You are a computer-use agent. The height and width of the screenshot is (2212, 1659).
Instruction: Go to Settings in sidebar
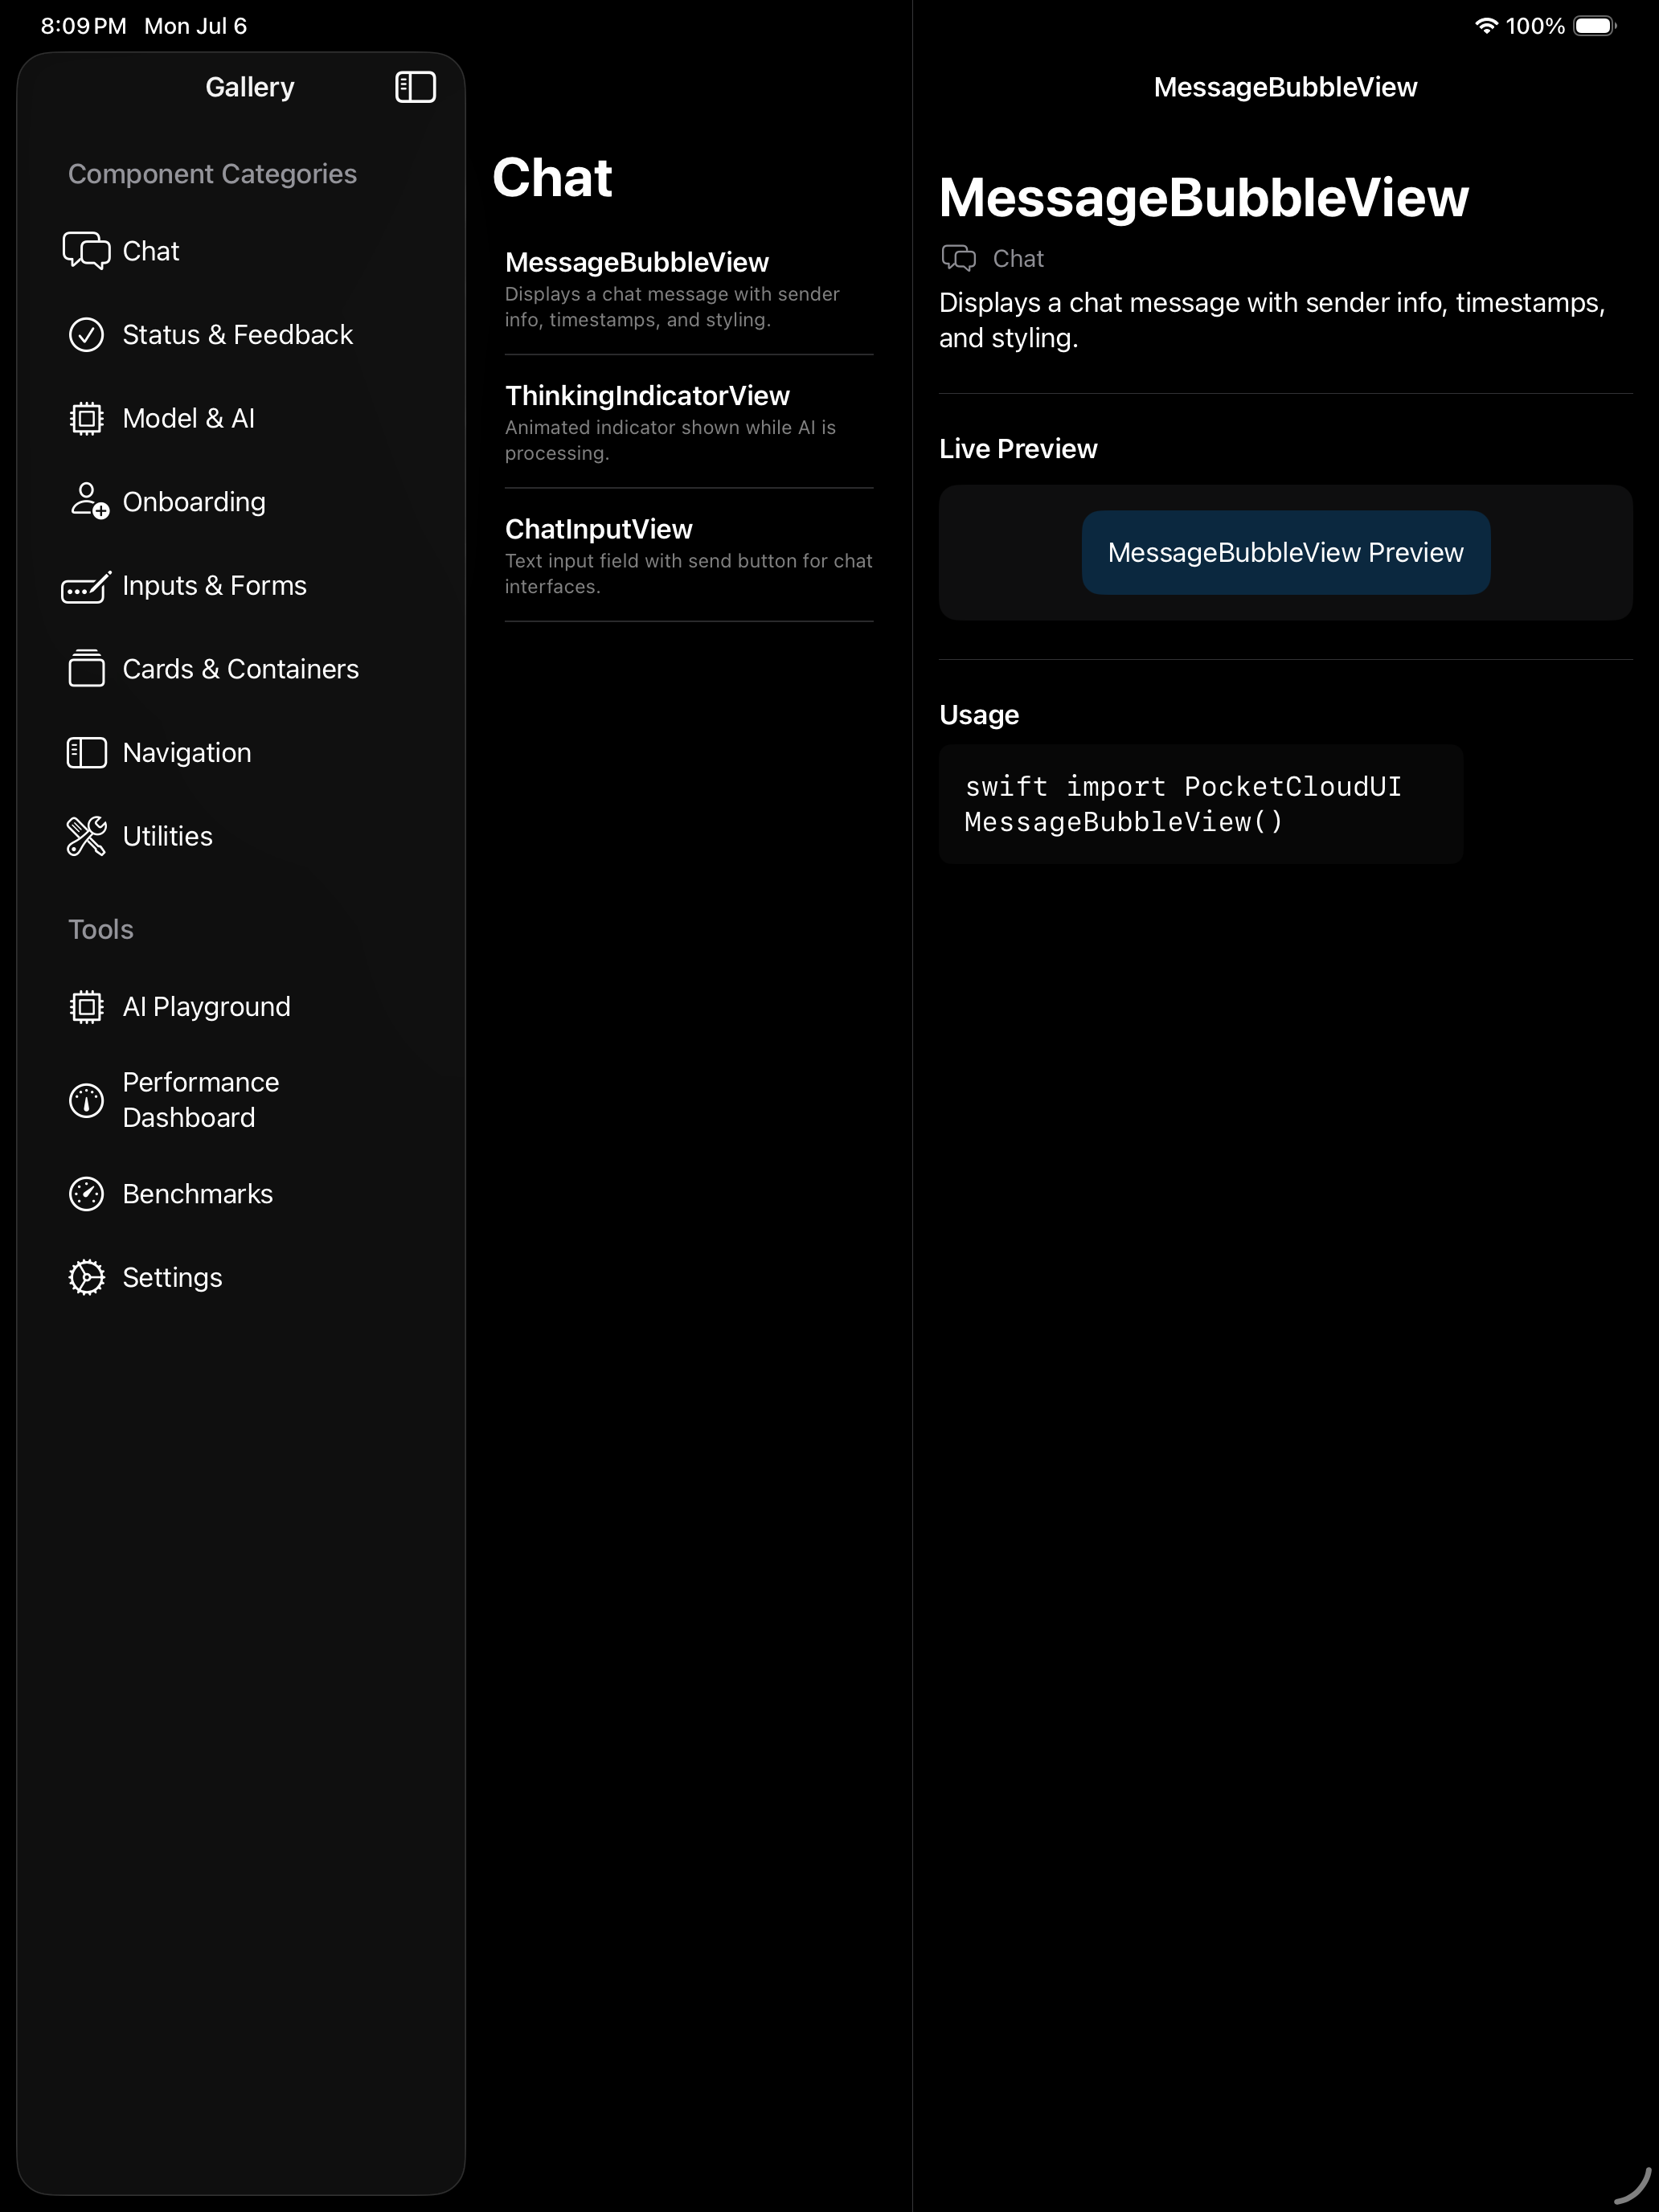pos(241,1277)
